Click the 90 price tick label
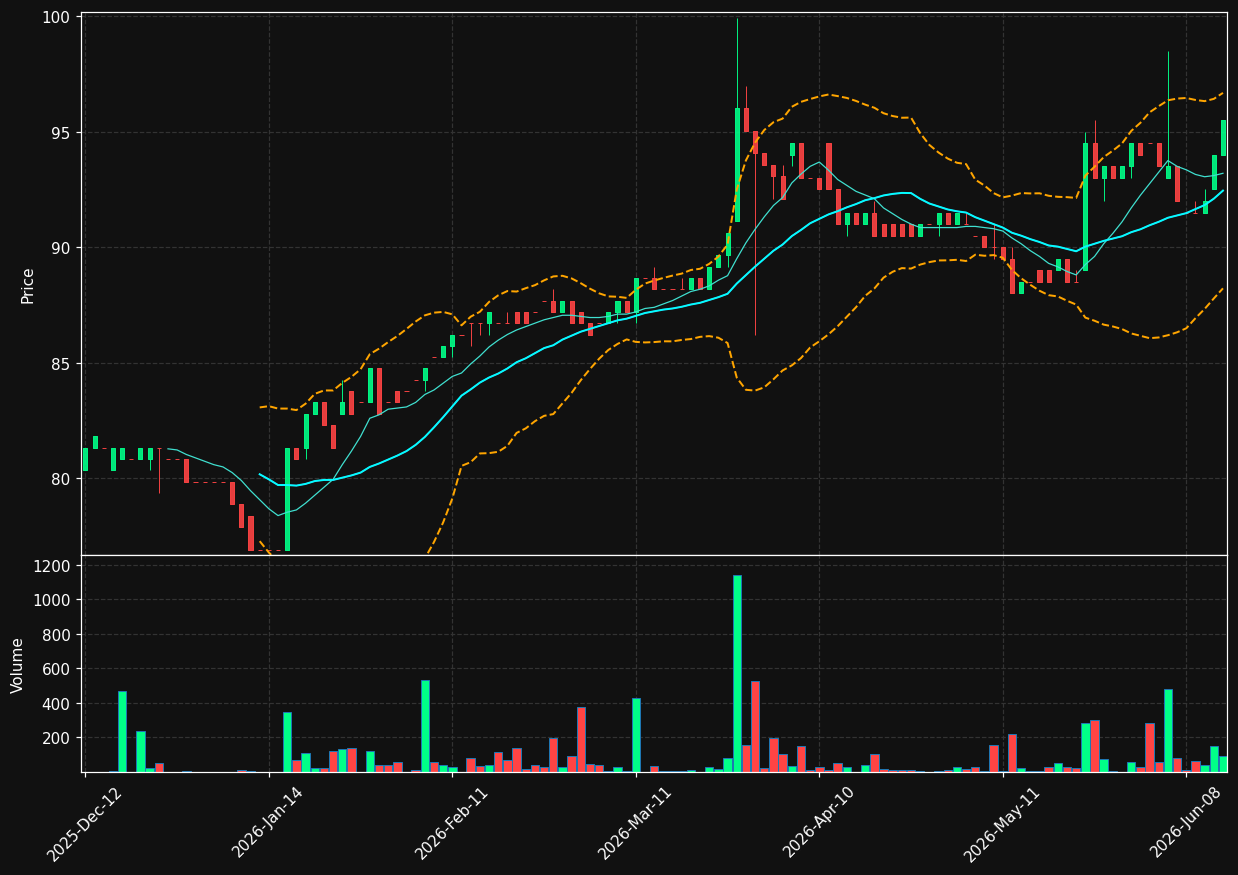Image resolution: width=1238 pixels, height=875 pixels. 60,248
